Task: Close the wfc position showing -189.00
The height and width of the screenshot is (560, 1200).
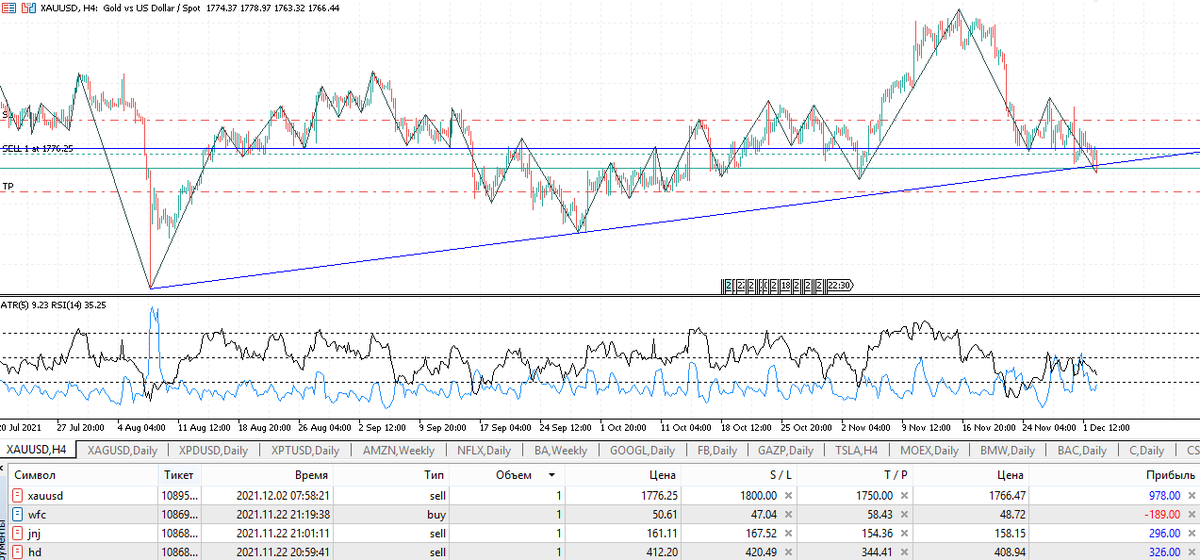Action: tap(1192, 514)
